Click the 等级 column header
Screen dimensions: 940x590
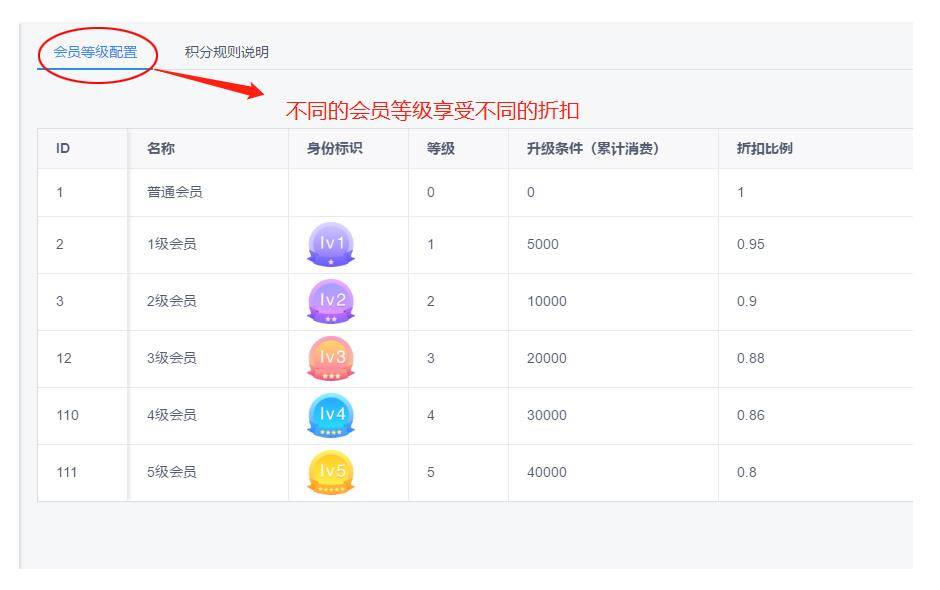(441, 148)
